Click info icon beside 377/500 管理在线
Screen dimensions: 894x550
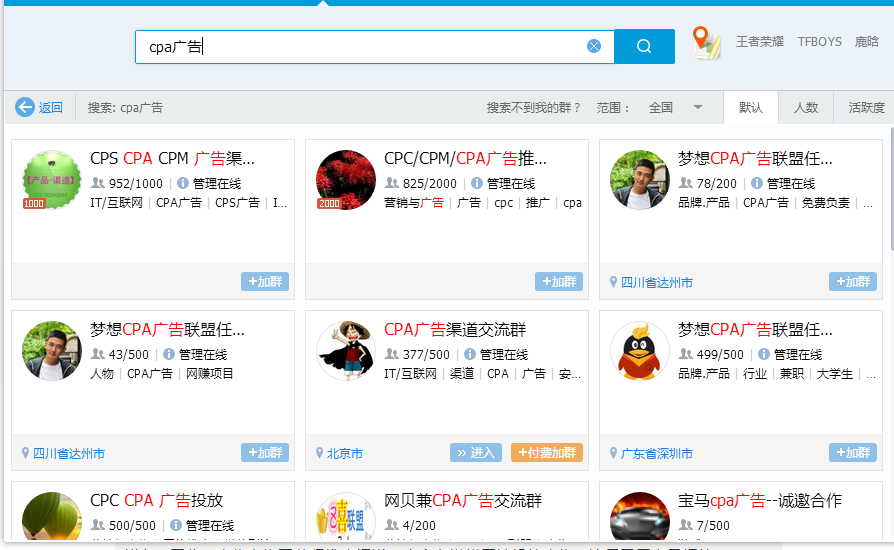(x=470, y=354)
